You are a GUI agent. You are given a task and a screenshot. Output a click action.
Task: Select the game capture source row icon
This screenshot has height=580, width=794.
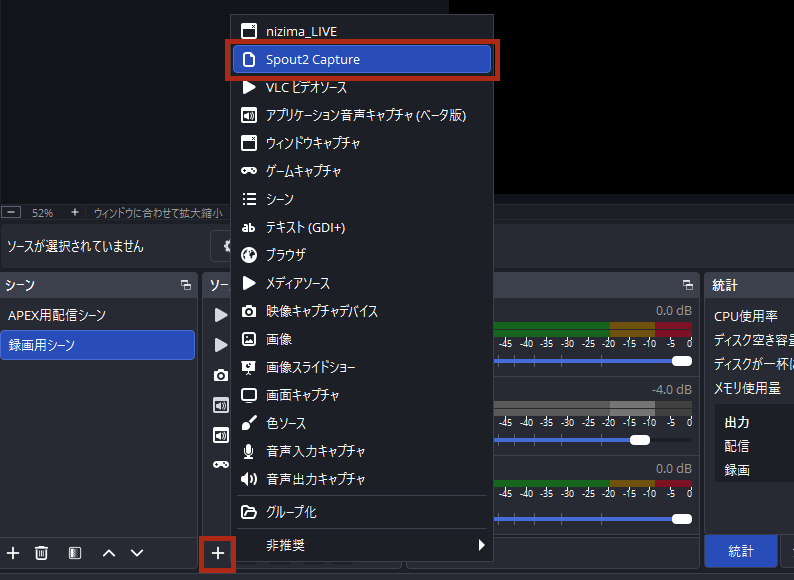pyautogui.click(x=221, y=465)
